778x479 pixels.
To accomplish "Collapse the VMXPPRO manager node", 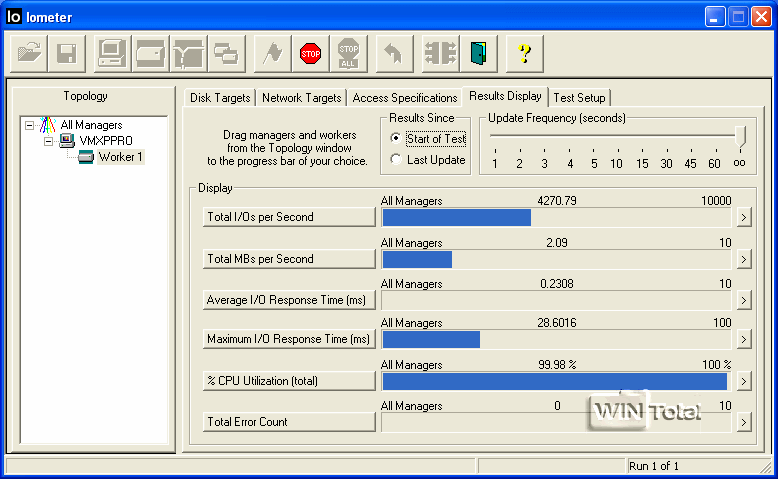I will (49, 141).
